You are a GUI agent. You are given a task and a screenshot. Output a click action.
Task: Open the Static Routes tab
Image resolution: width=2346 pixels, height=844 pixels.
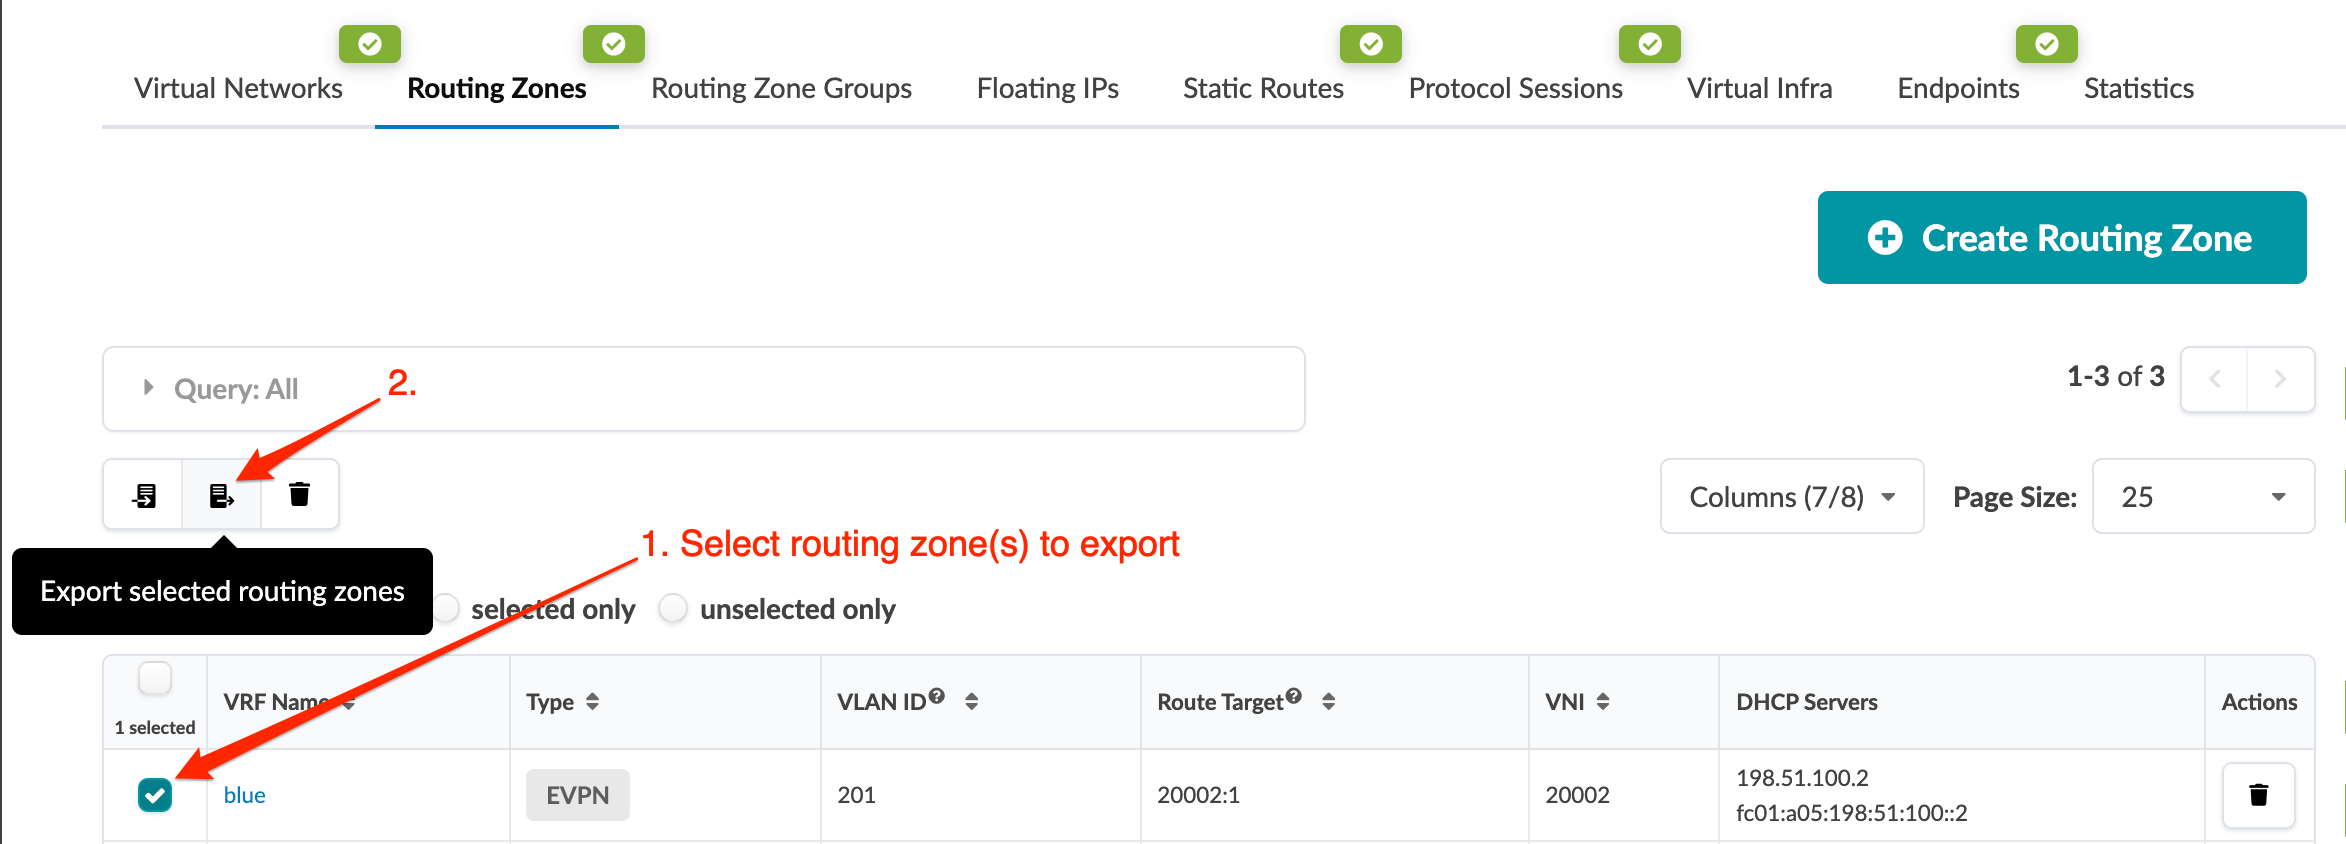(x=1263, y=89)
